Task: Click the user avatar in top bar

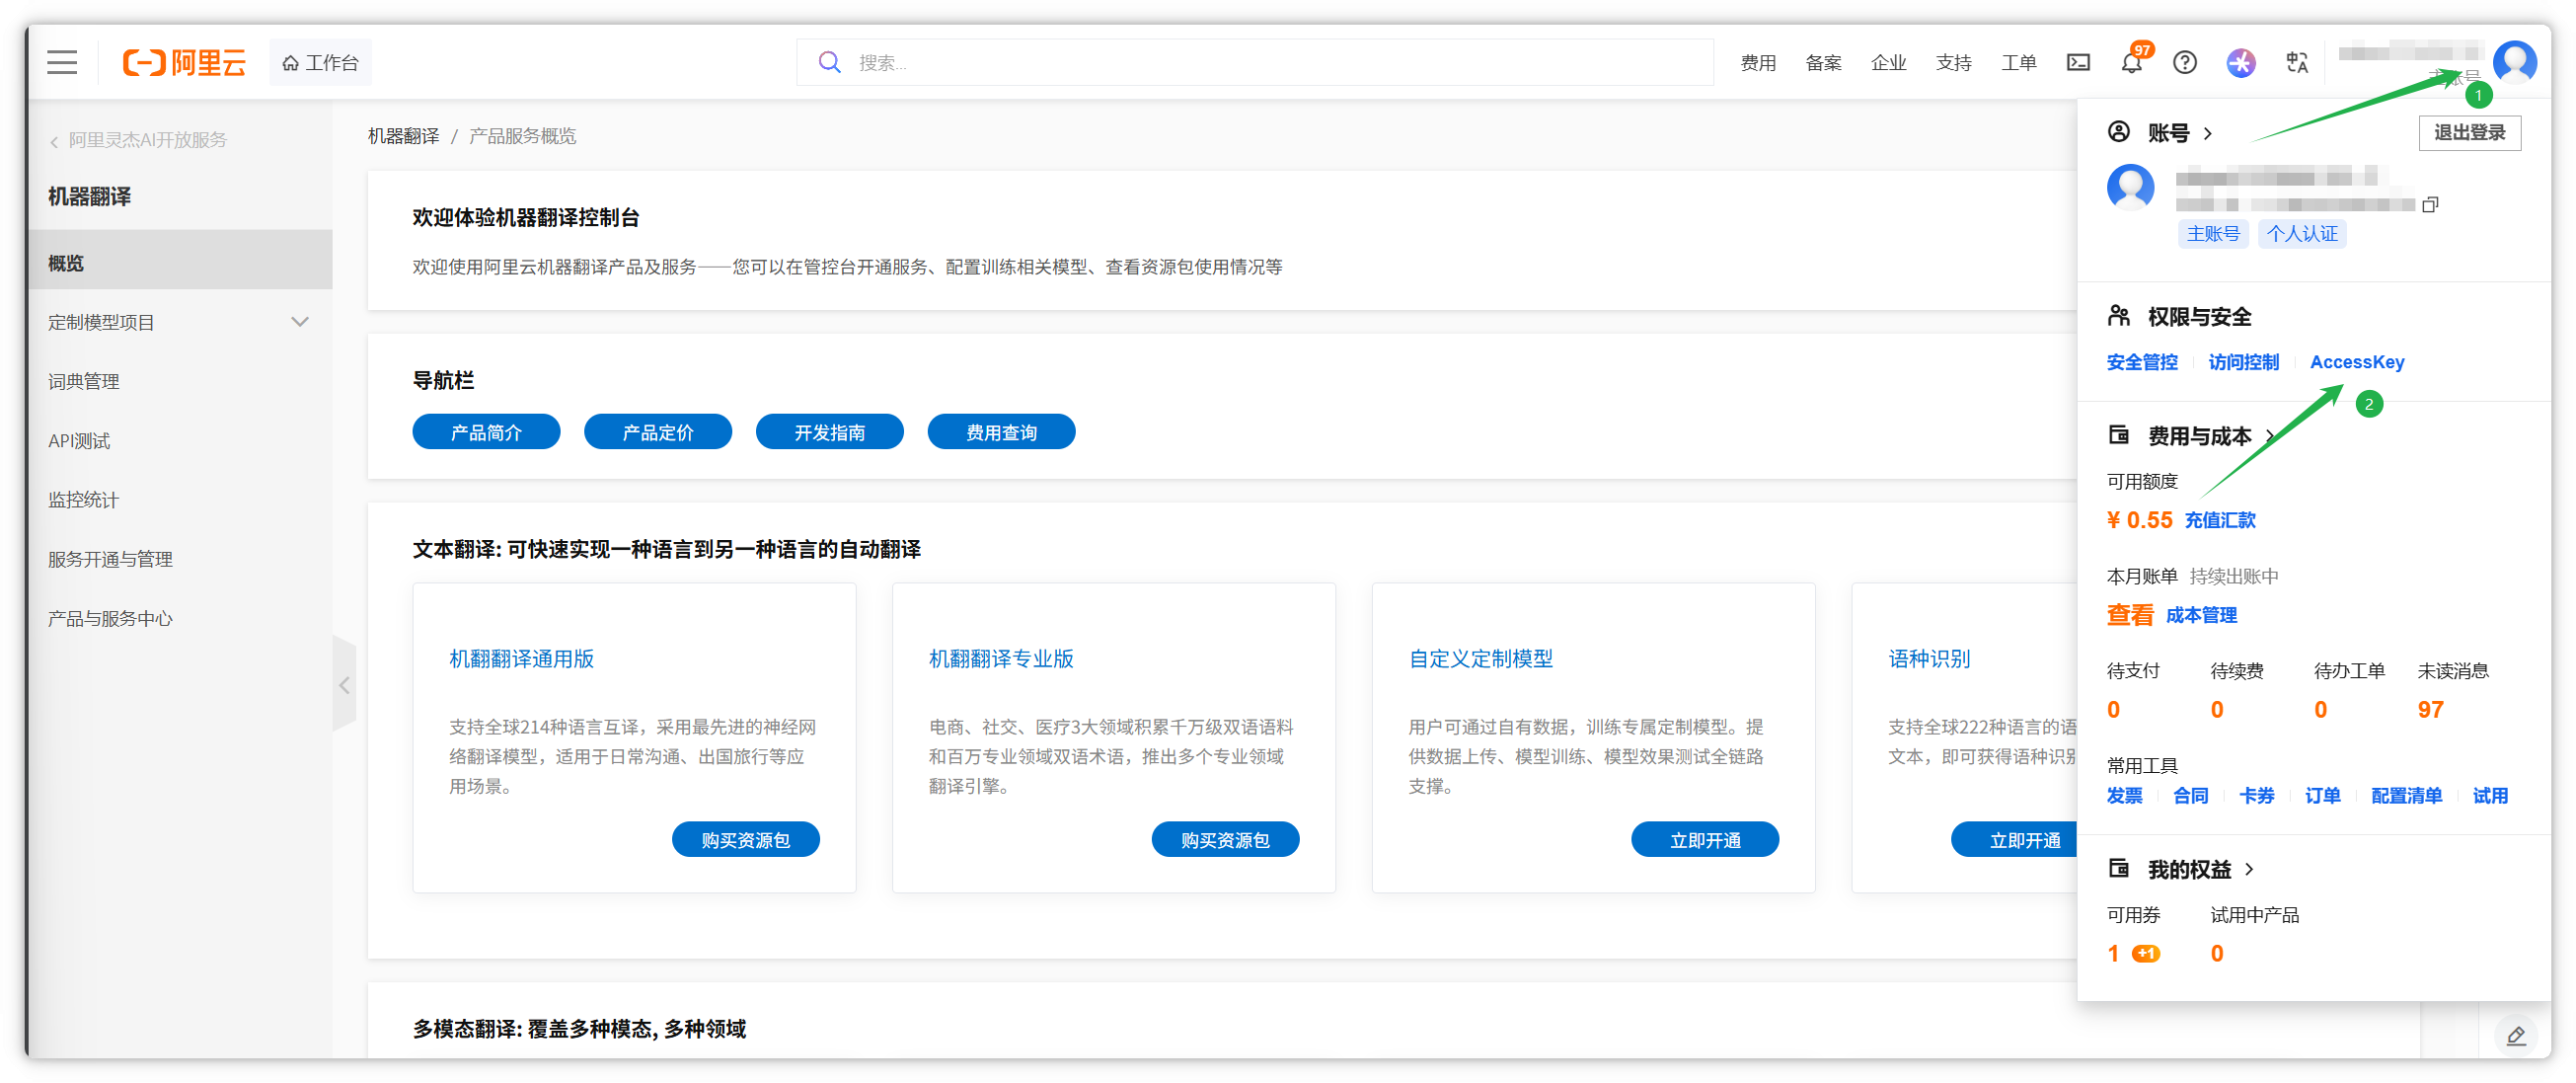Action: [2514, 62]
